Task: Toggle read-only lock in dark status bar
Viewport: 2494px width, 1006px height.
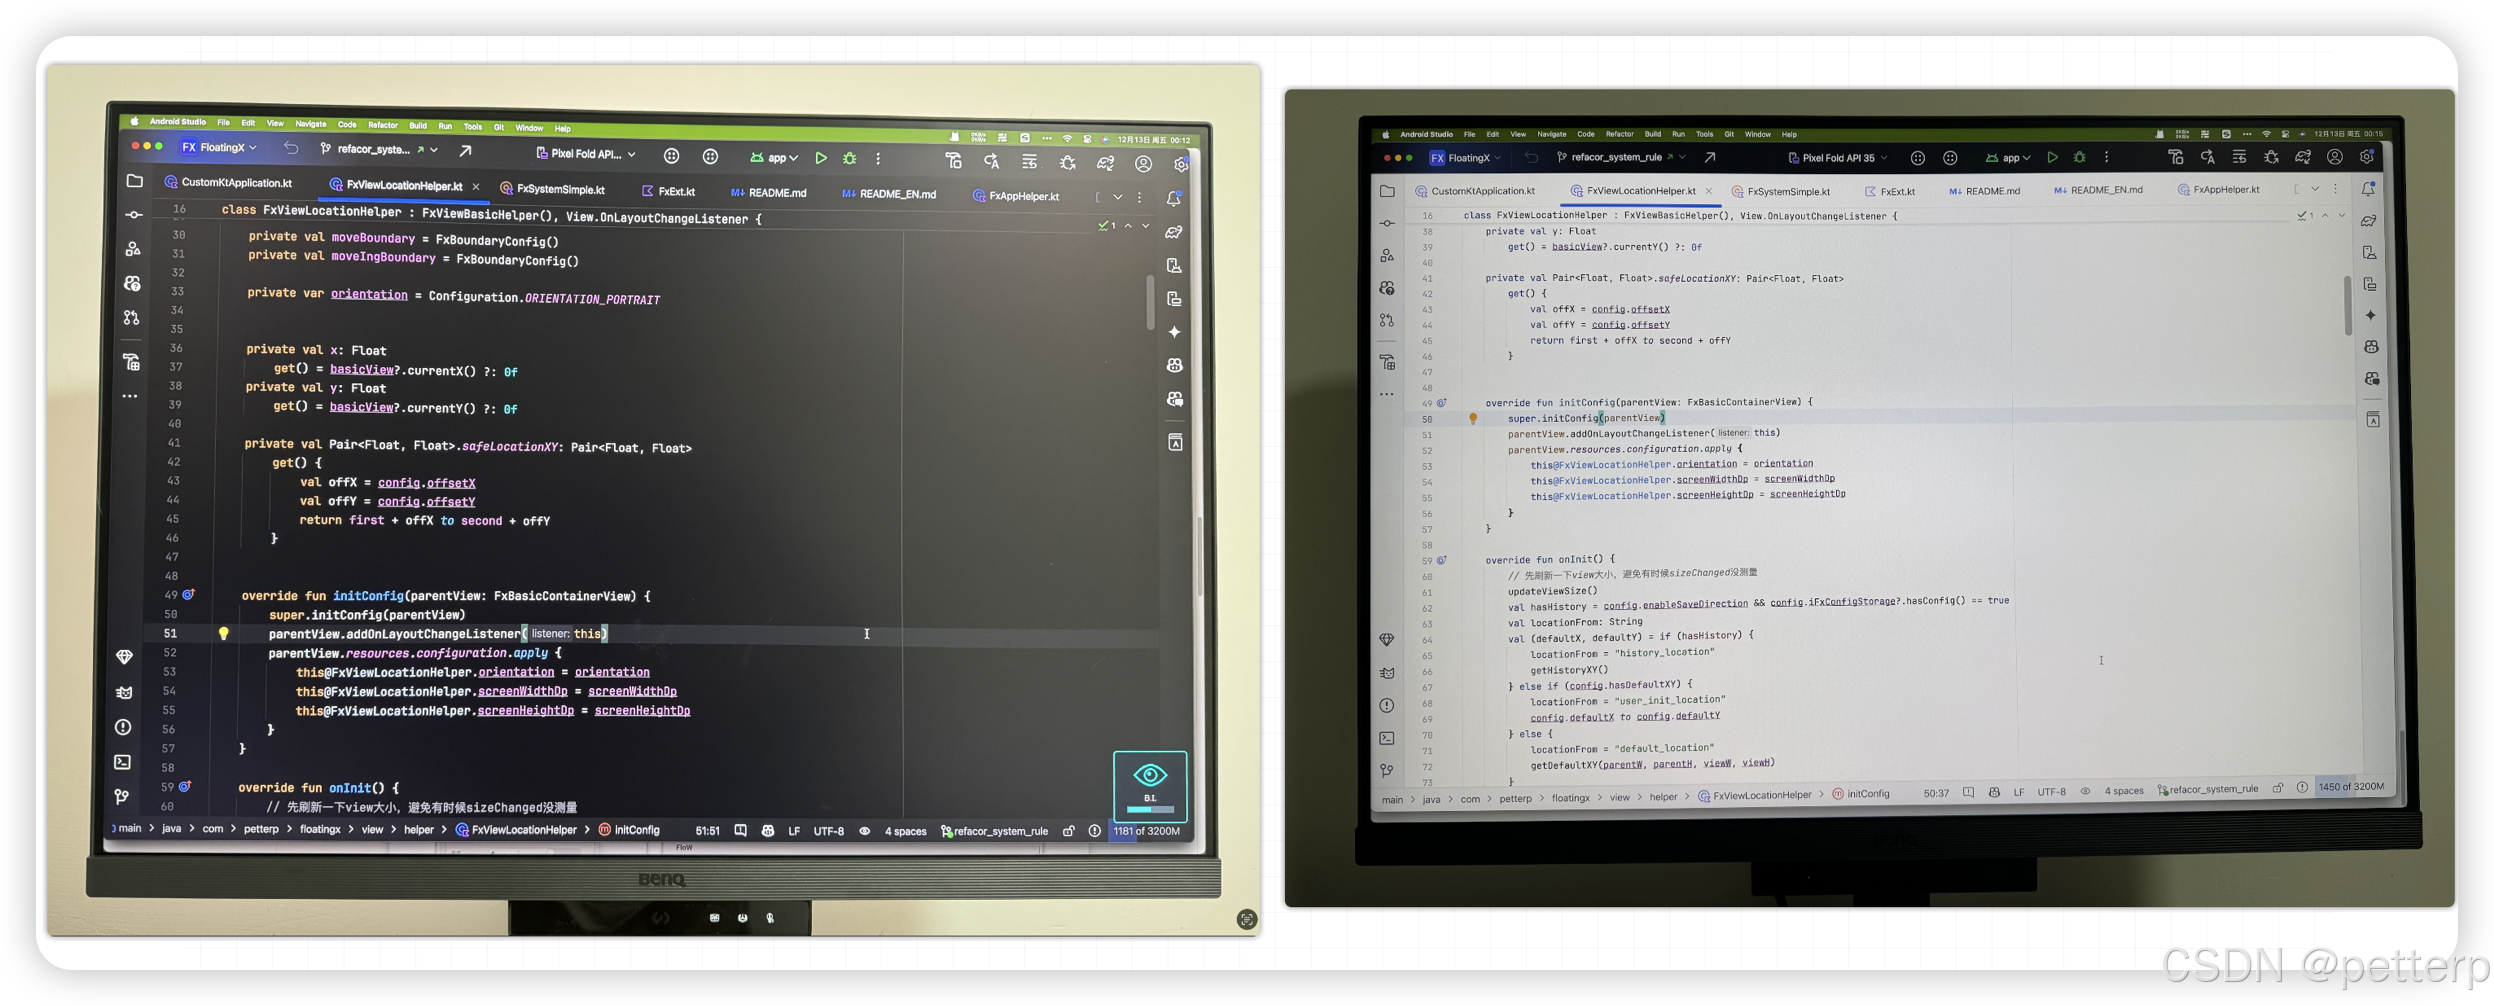Action: [x=1069, y=831]
